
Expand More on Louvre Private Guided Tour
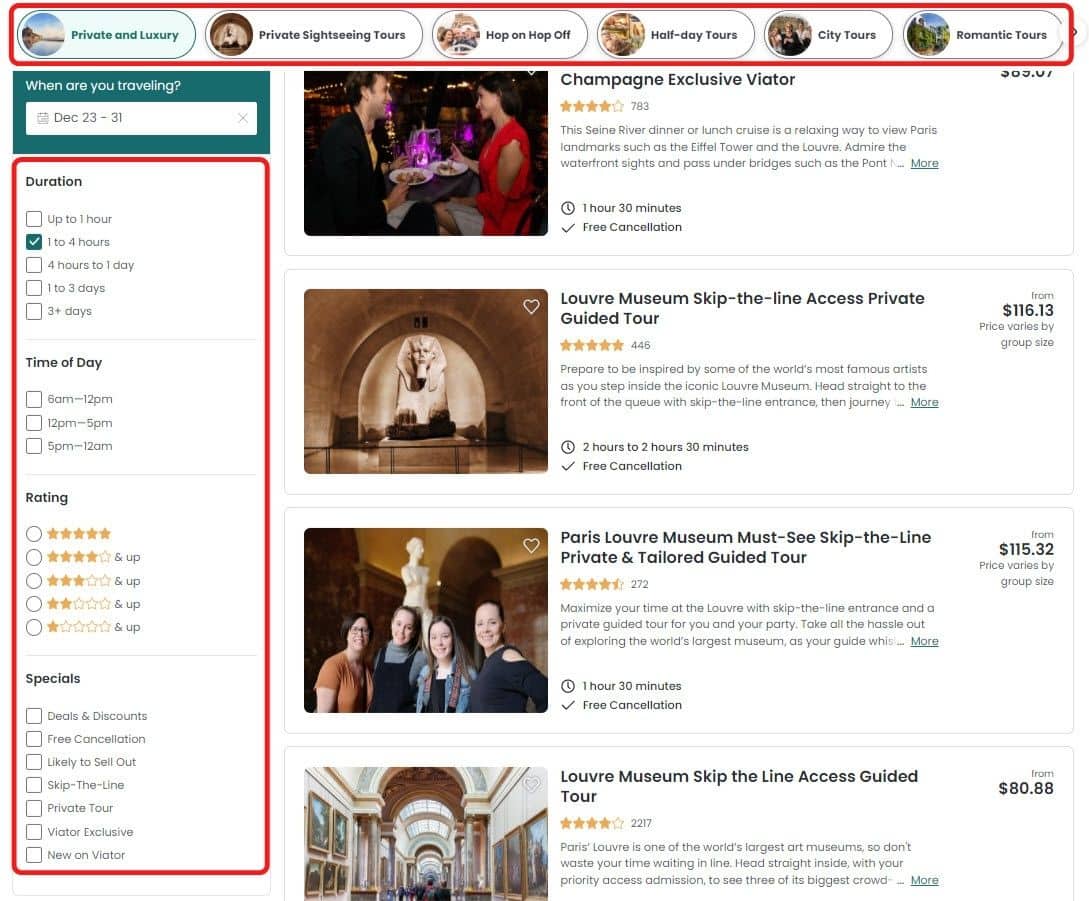coord(924,402)
